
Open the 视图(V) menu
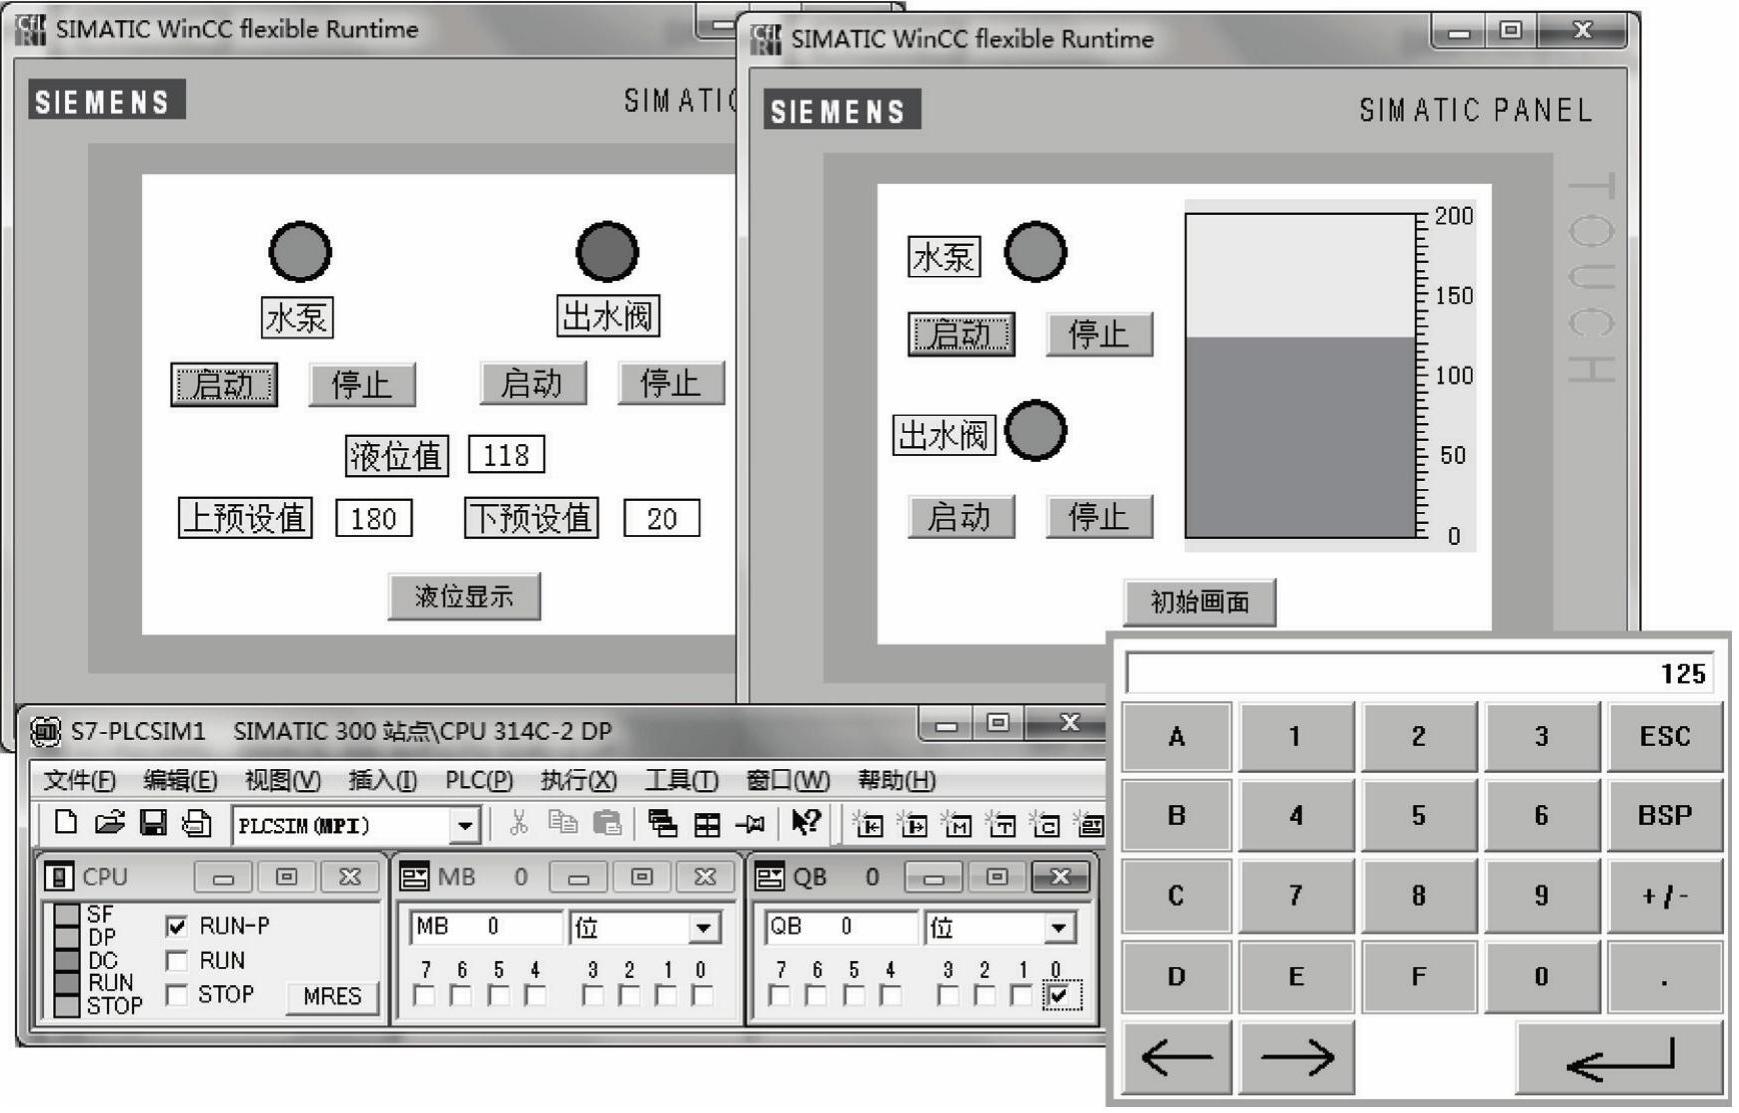pos(283,780)
